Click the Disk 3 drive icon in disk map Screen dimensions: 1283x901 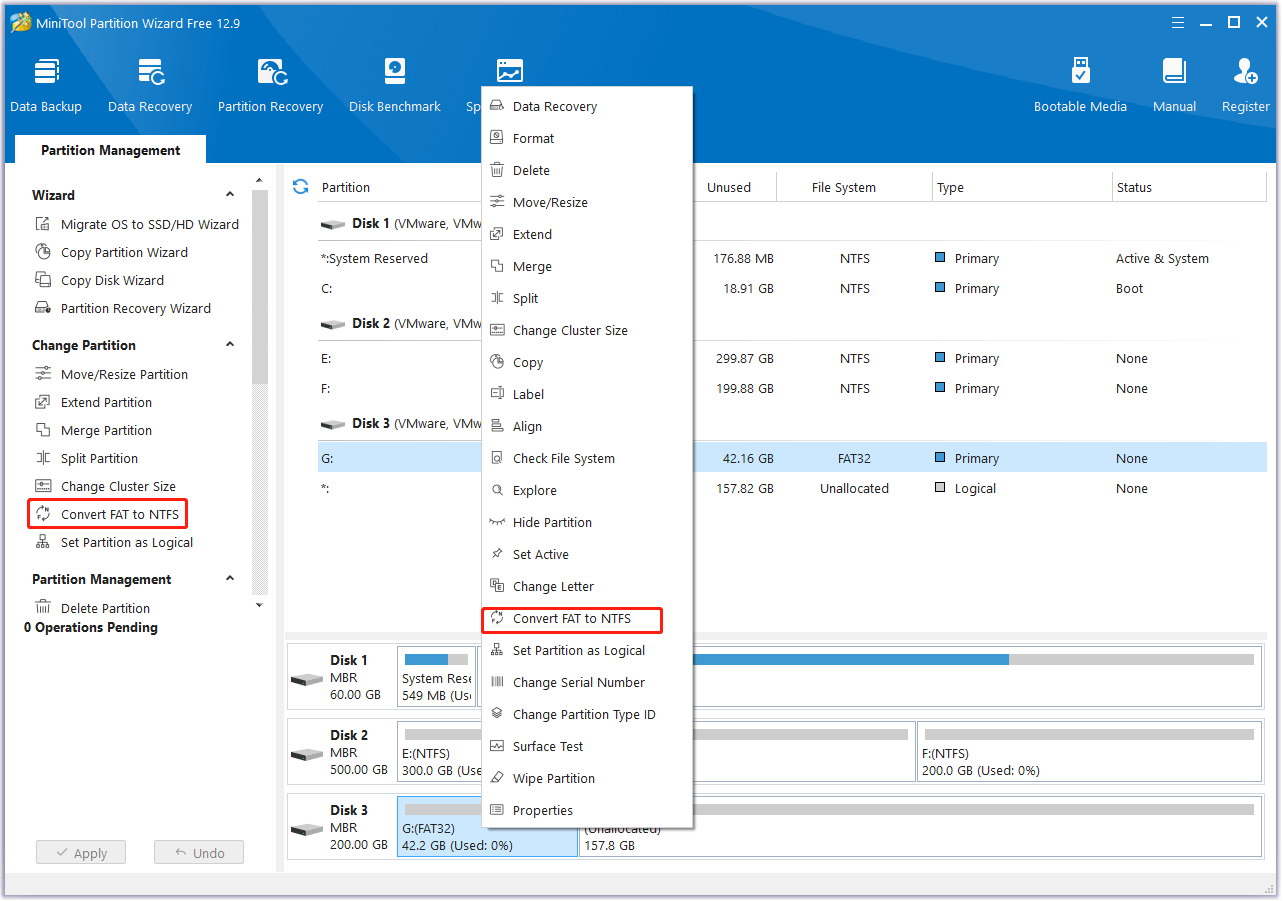point(307,829)
